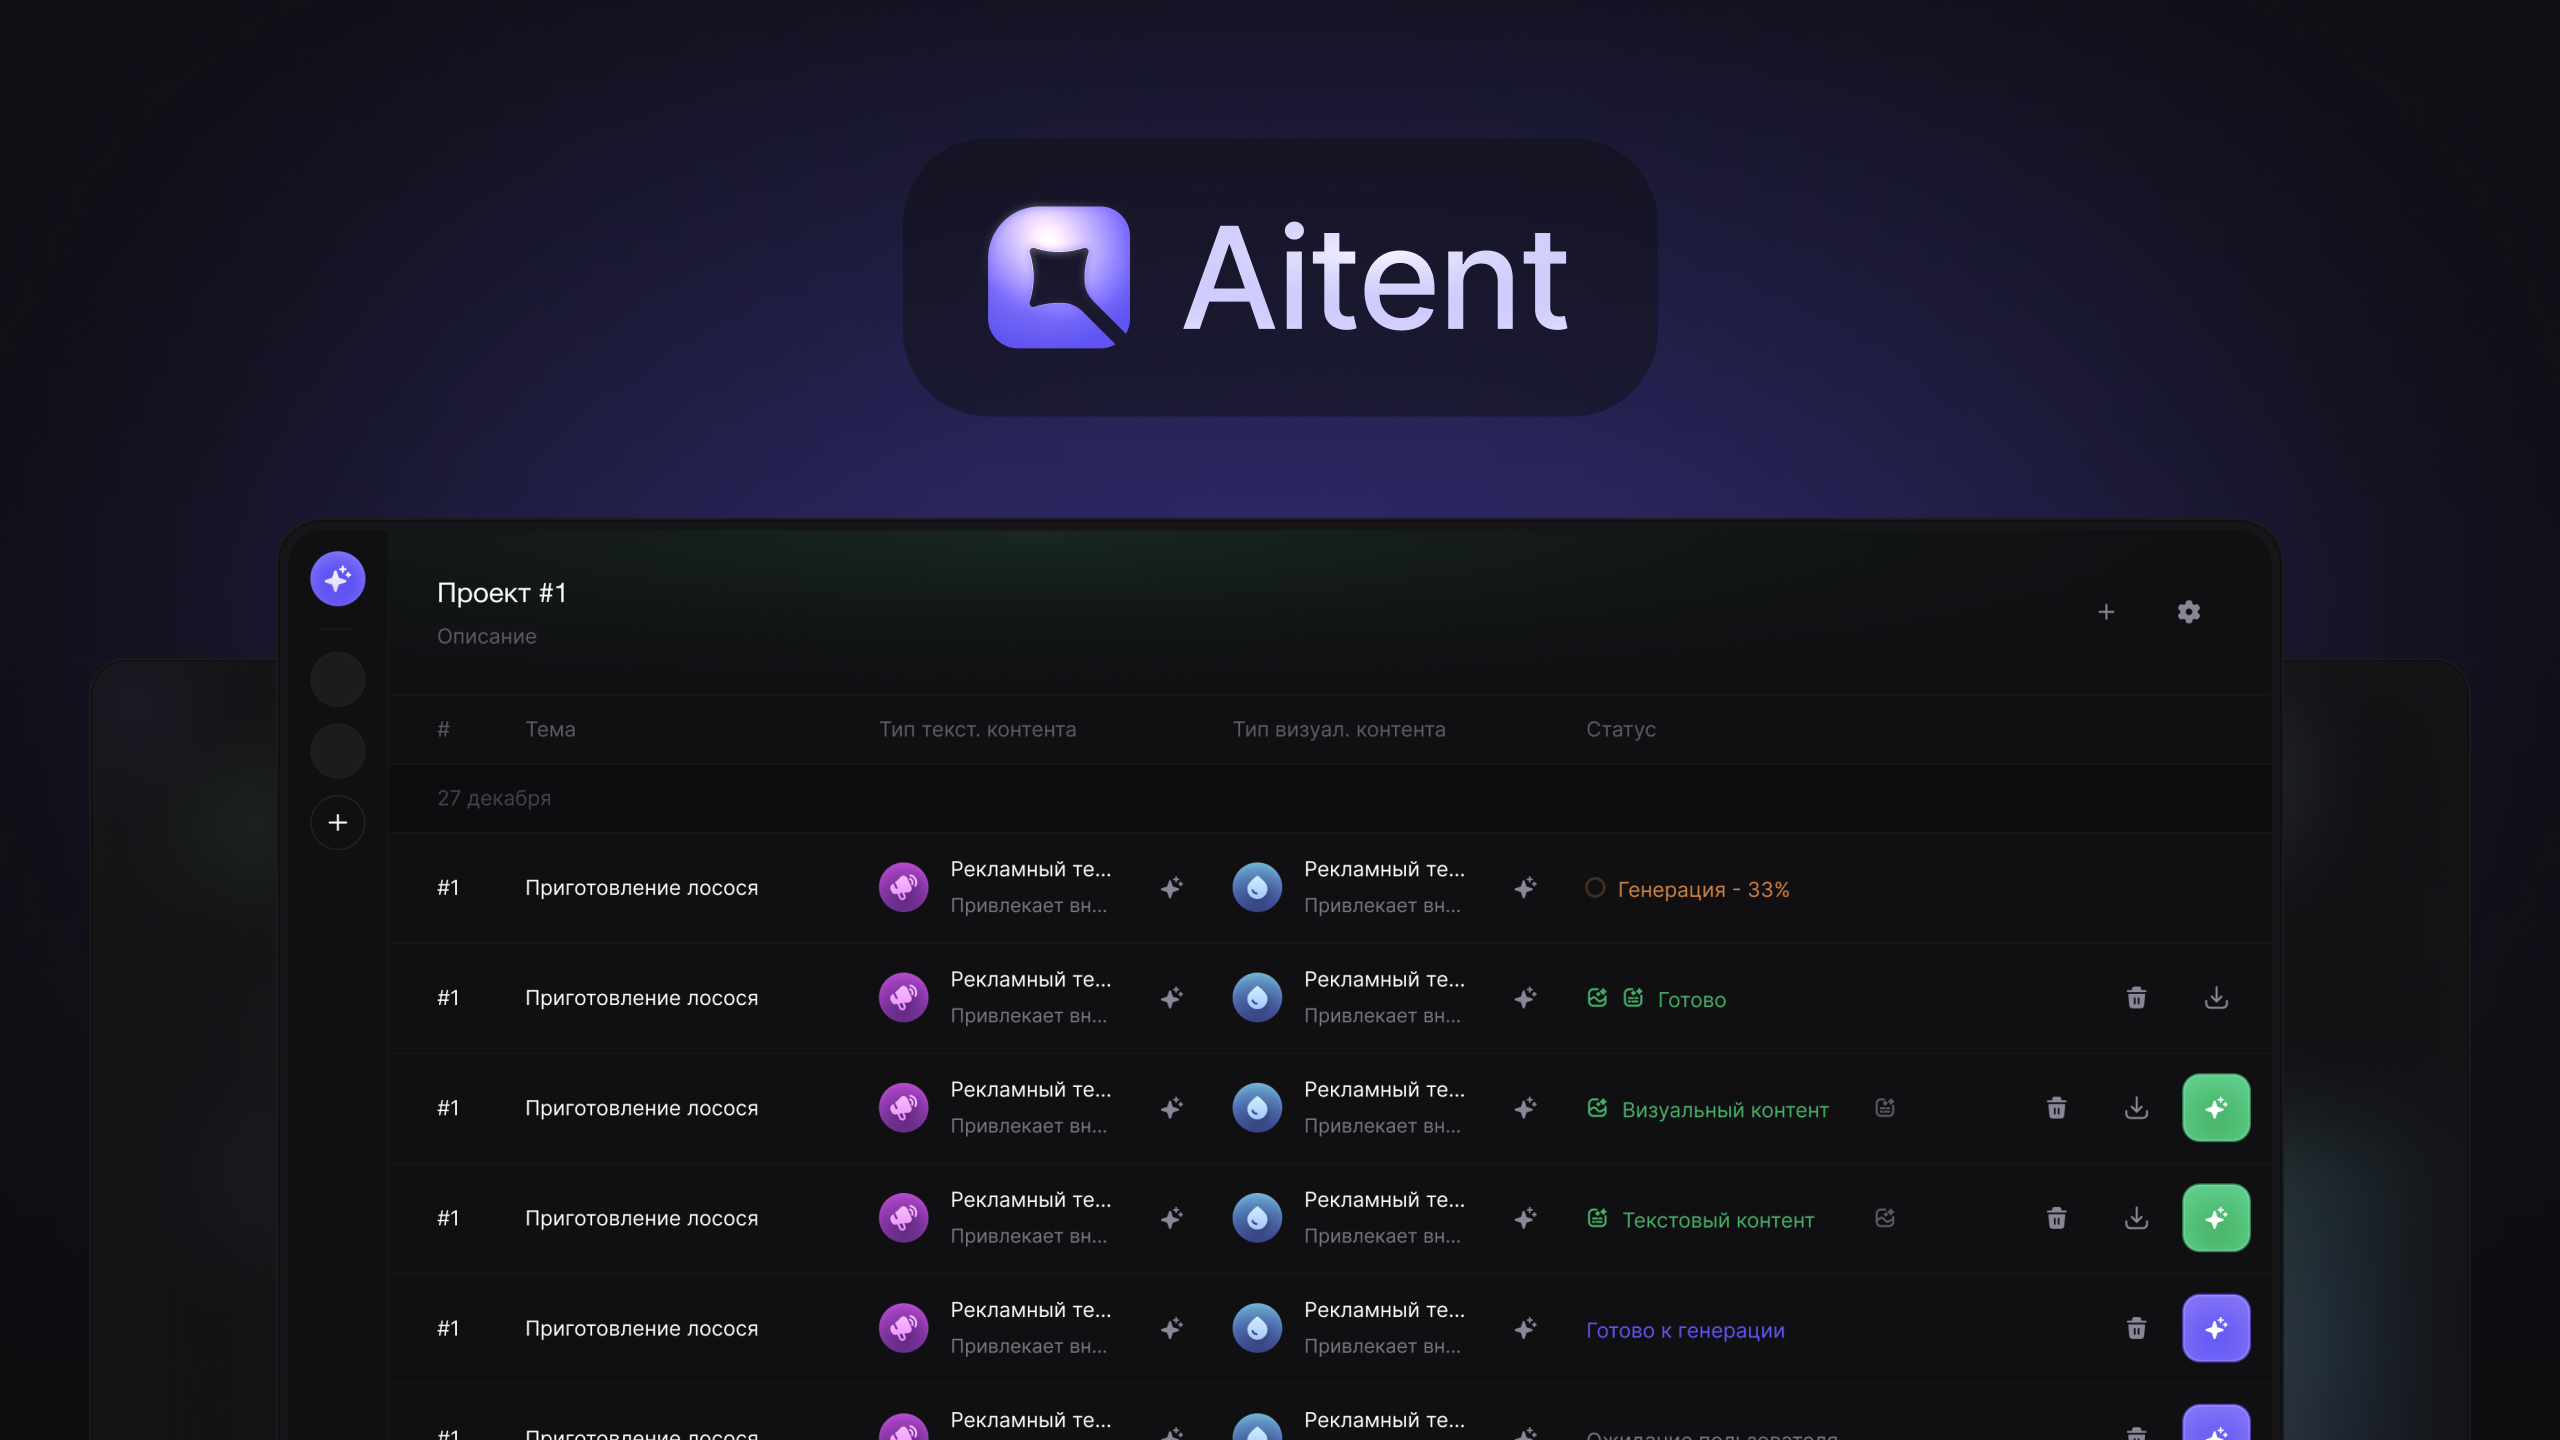Select the first empty project circle in sidebar
Screen dimensions: 2560x1440
pos(337,680)
